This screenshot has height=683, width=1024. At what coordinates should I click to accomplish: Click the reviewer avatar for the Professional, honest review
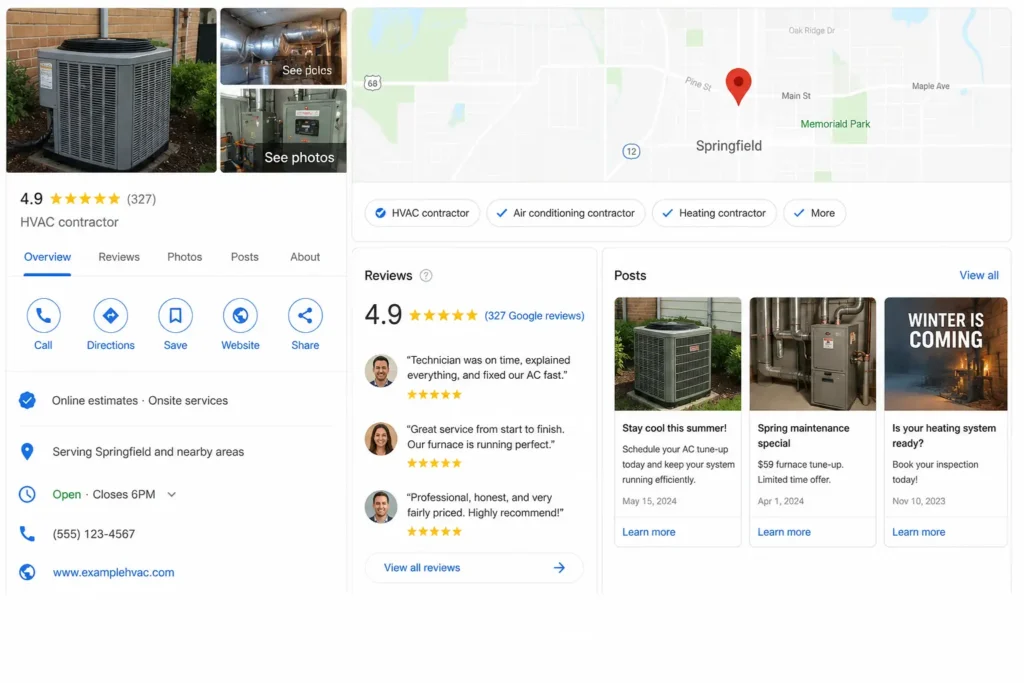[381, 507]
